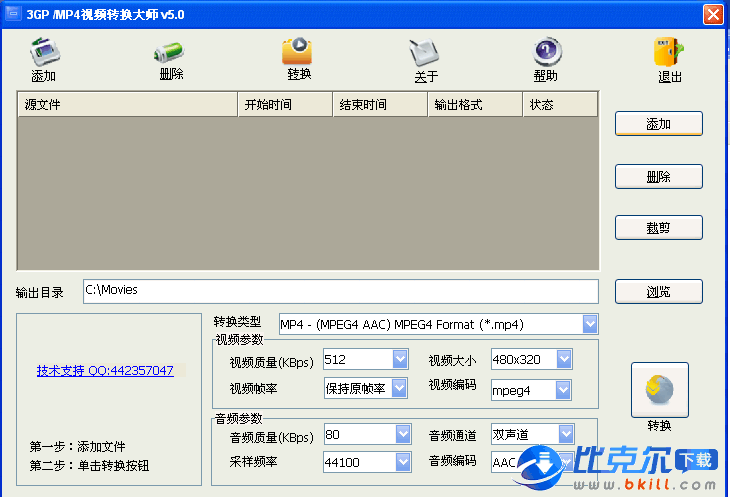Close the window with the red X
Image resolution: width=730 pixels, height=497 pixels.
tap(713, 14)
